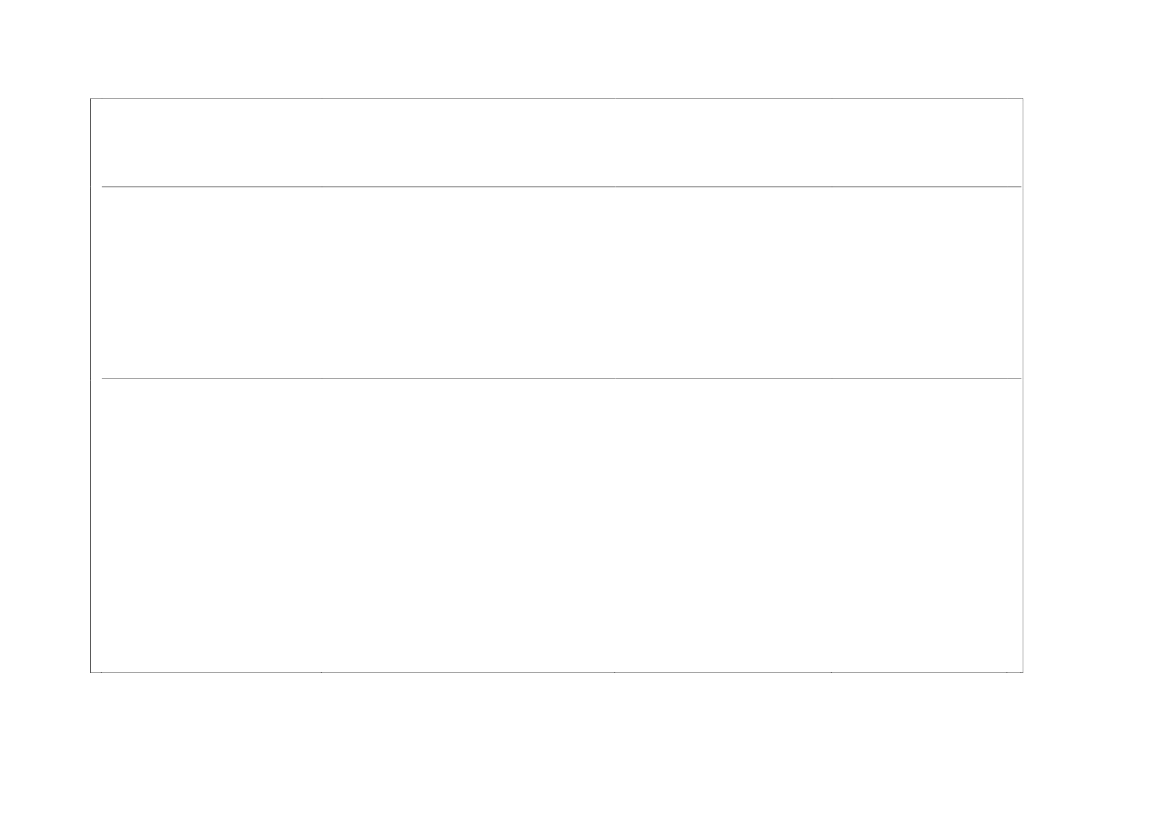Click the third-column cell in the top row

pyautogui.click(x=722, y=142)
